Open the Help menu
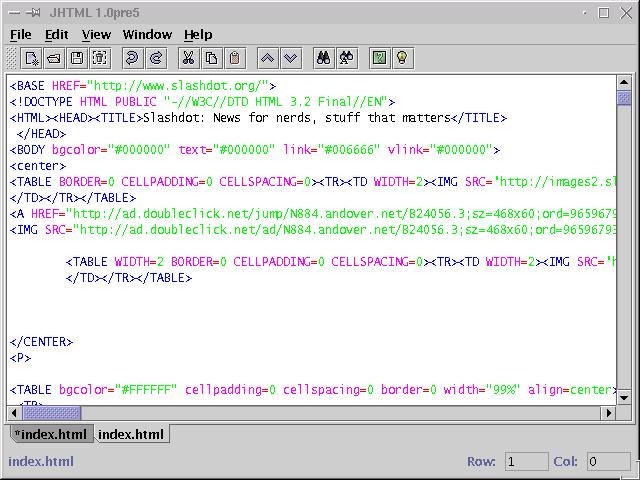 198,34
